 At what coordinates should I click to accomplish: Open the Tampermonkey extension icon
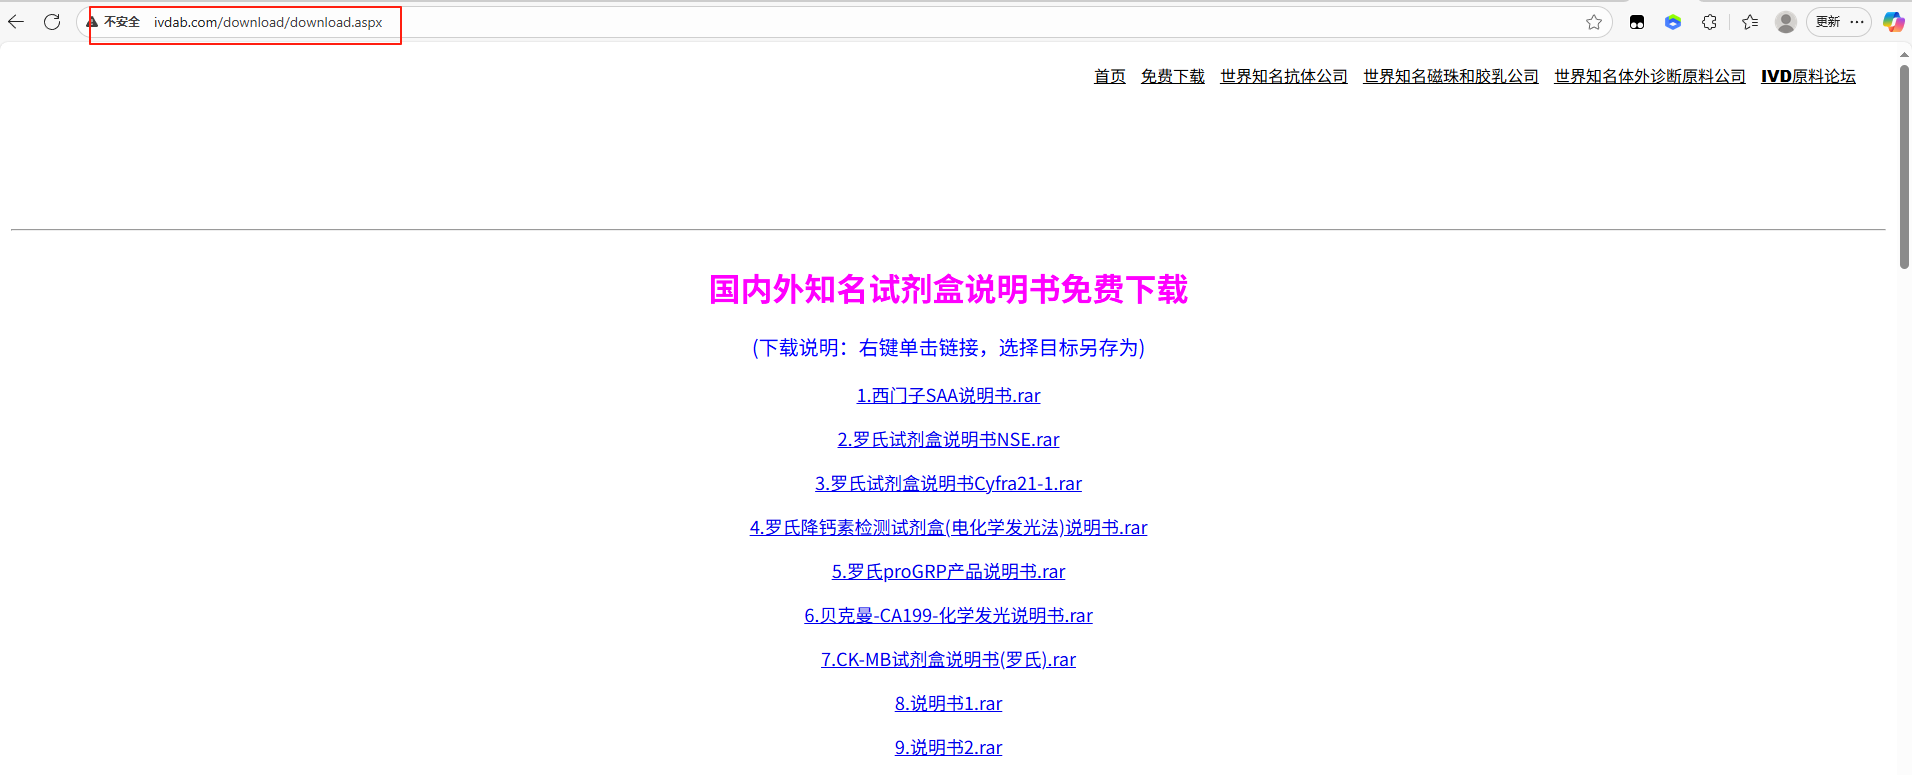[x=1637, y=22]
